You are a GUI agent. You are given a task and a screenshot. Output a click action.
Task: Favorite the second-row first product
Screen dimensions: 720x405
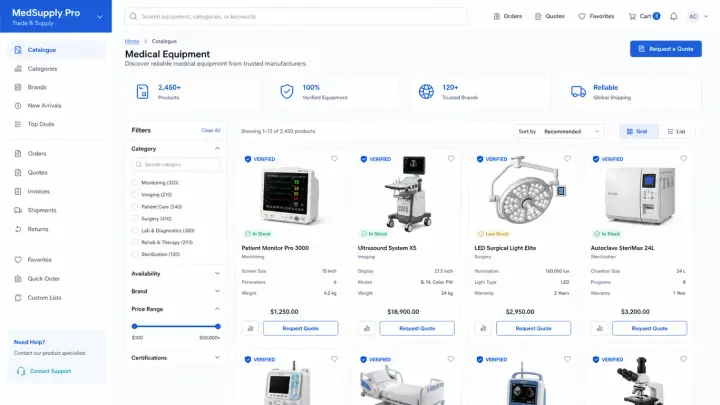point(334,359)
